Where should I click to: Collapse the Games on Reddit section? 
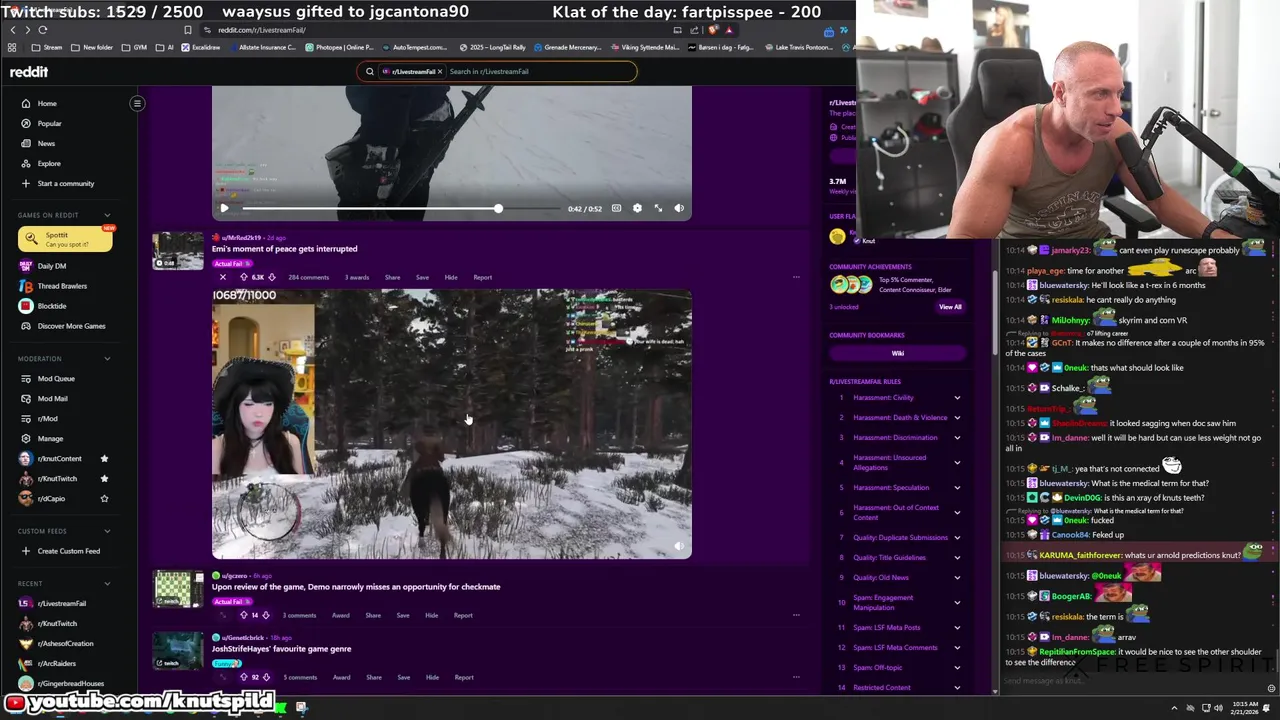click(x=107, y=215)
